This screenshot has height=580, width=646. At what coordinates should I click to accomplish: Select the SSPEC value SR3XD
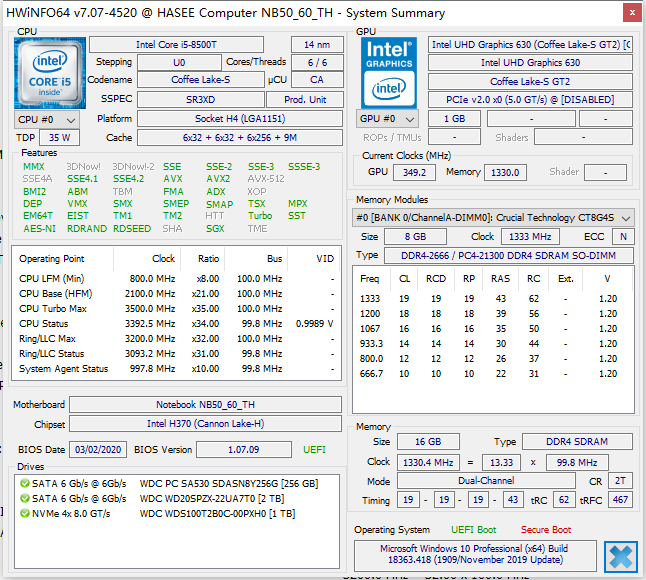click(x=201, y=100)
